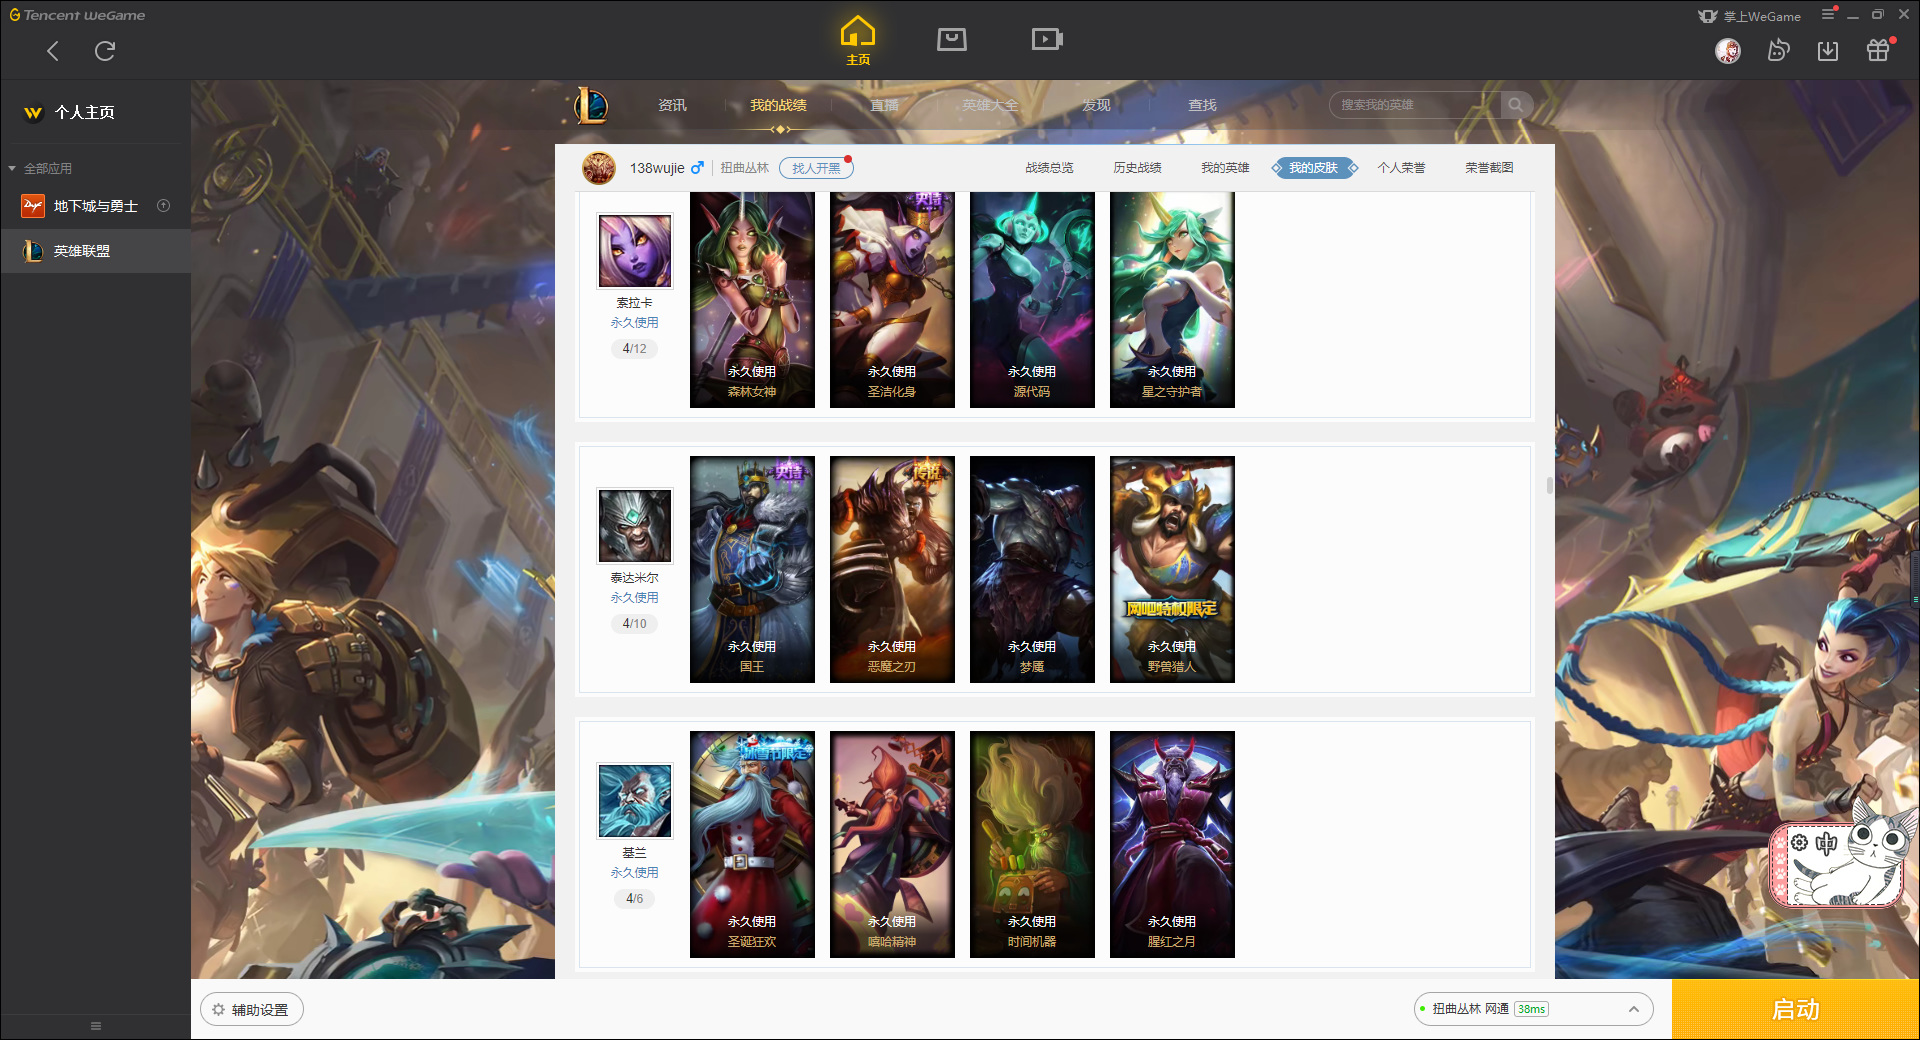This screenshot has width=1920, height=1040.
Task: Open the 圣洁化身 skin card
Action: 892,300
